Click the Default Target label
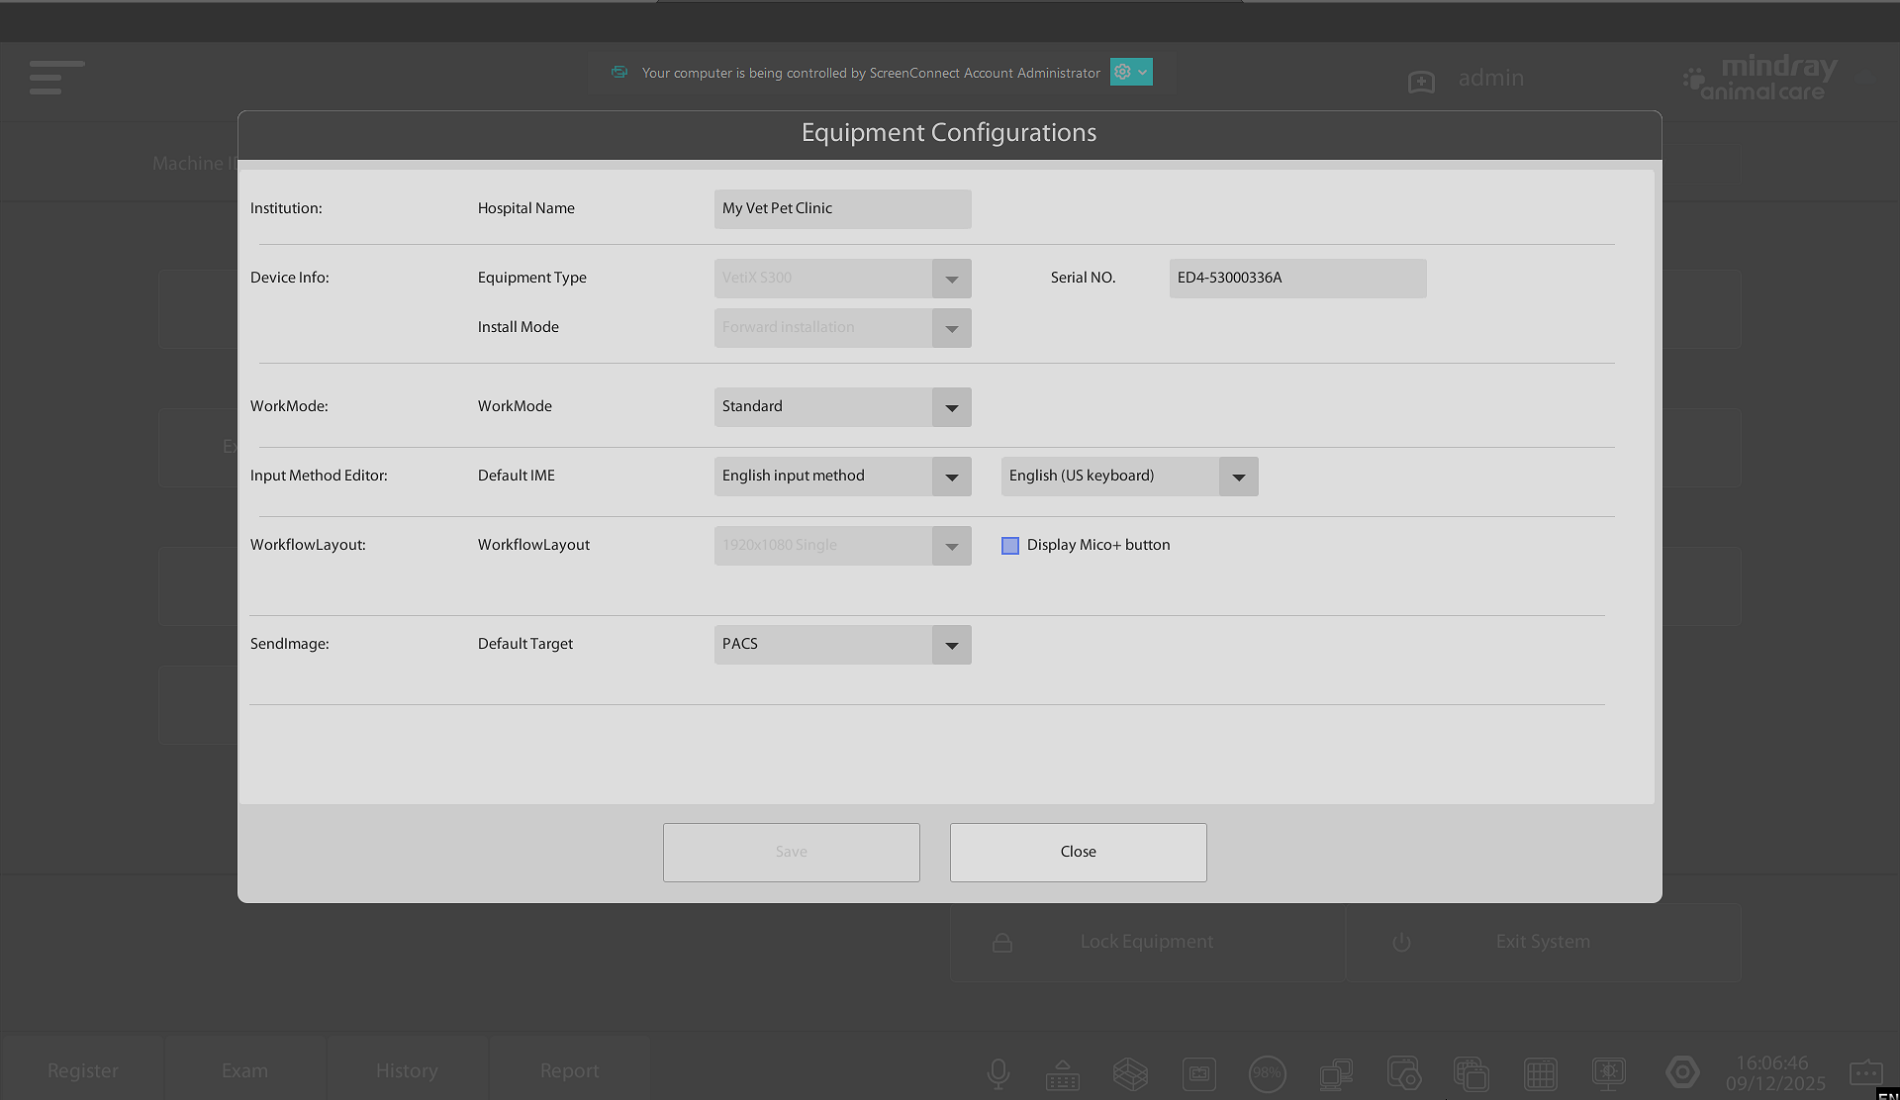Screen dimensions: 1900x1100 [x=525, y=644]
